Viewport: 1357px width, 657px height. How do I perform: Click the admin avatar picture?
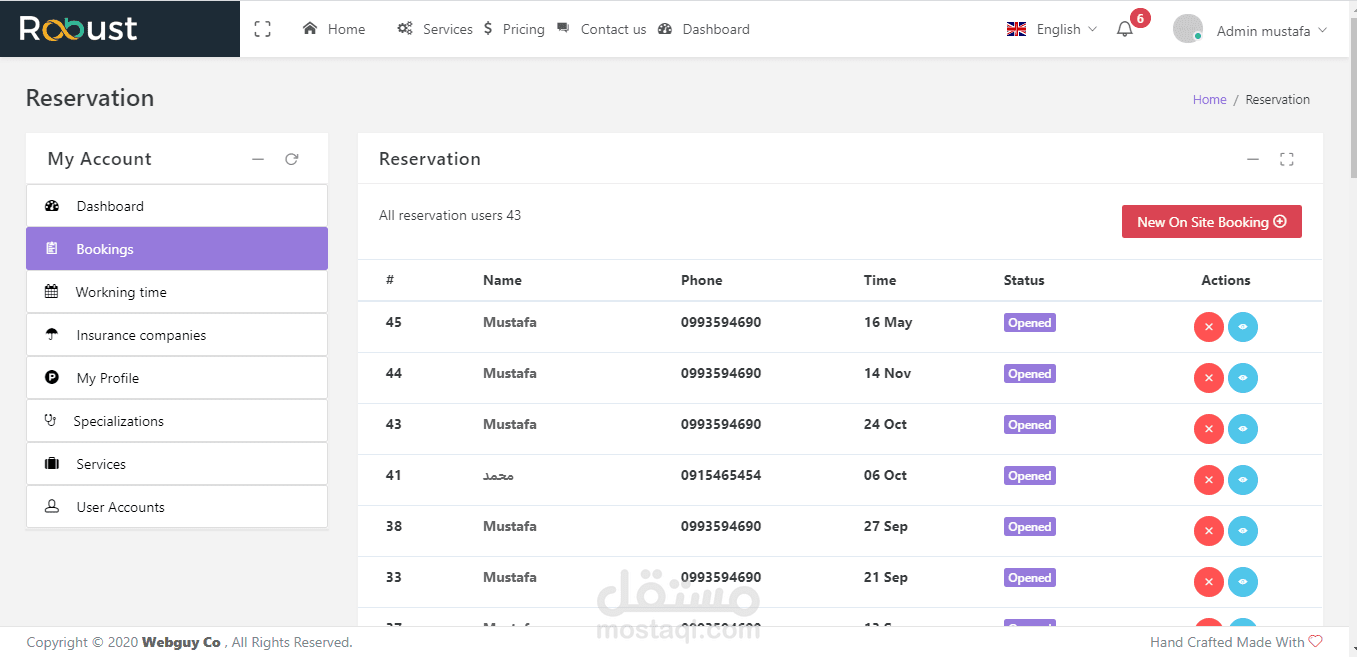[1187, 29]
